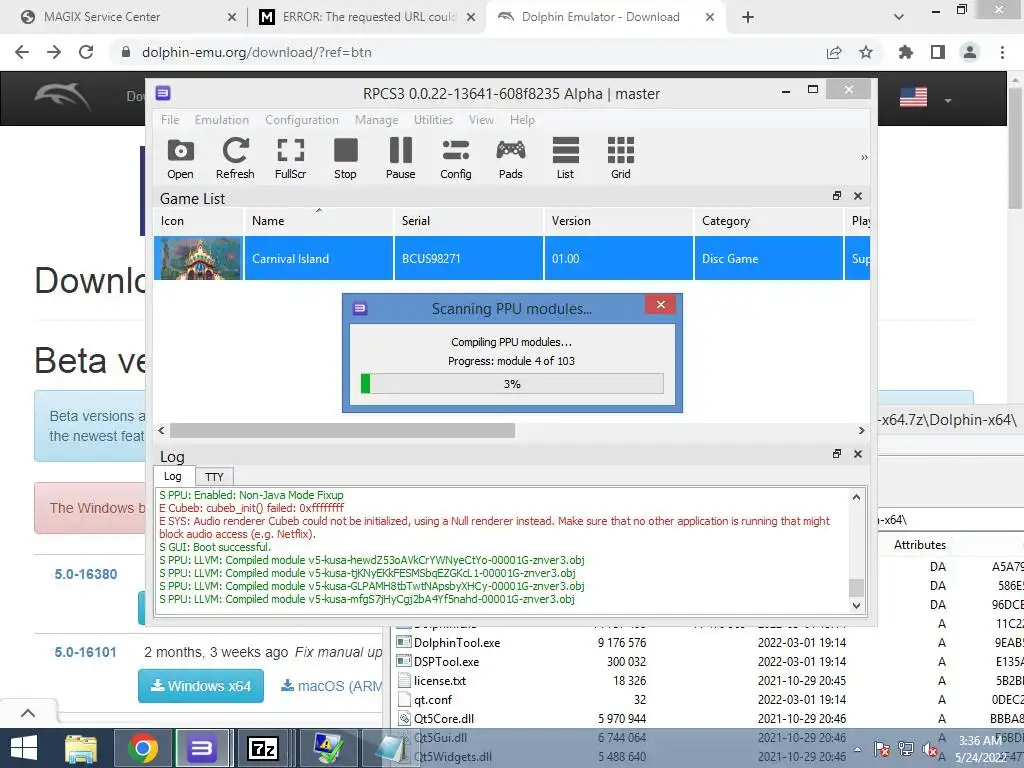Sort the game list by the Name column

click(x=319, y=221)
